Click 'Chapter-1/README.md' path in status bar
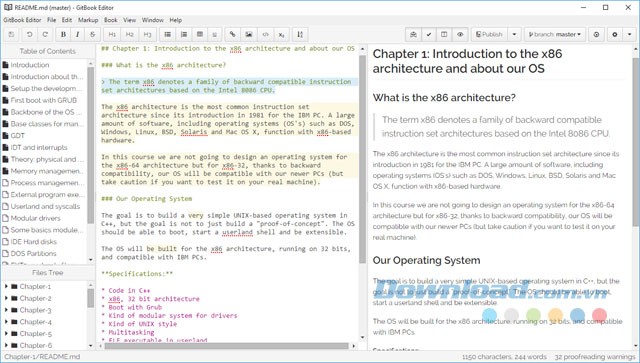Viewport: 640px width, 363px height. pyautogui.click(x=42, y=357)
